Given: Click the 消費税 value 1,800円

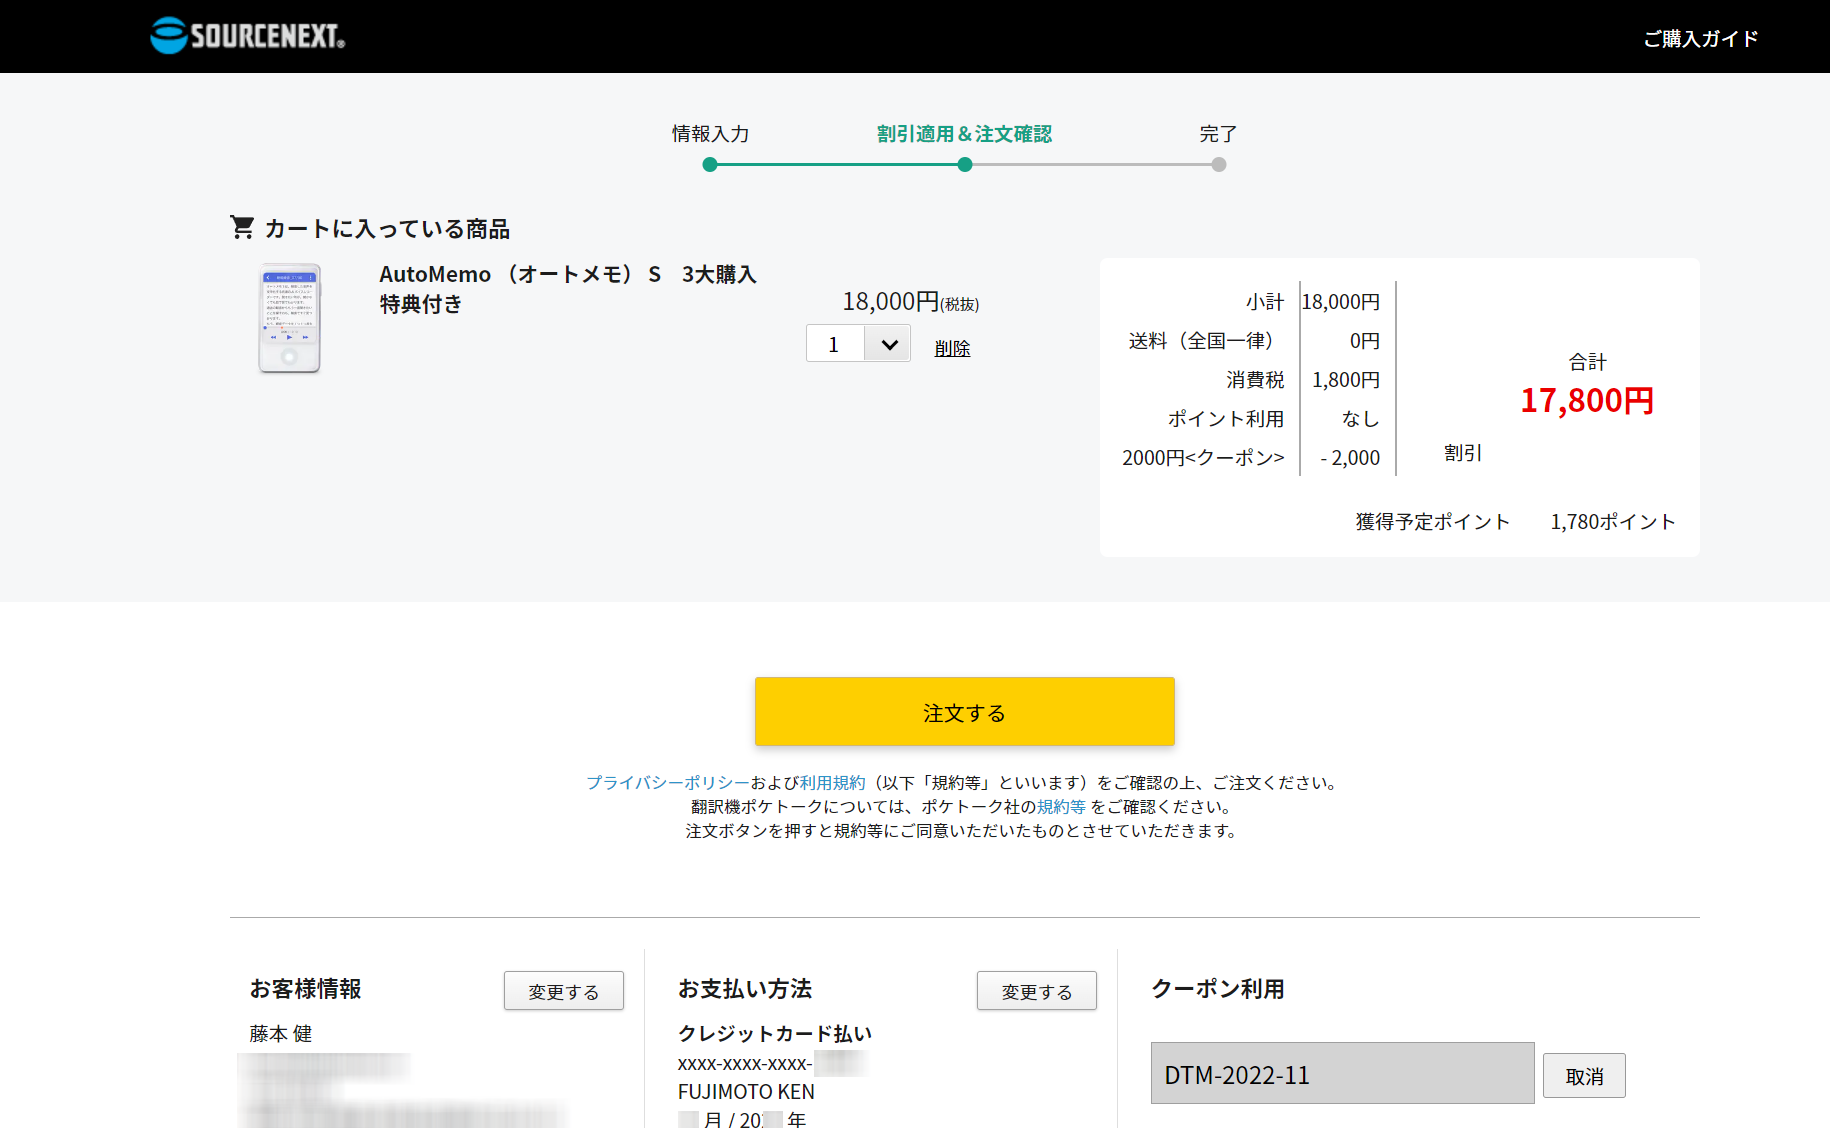Looking at the screenshot, I should click(x=1346, y=379).
